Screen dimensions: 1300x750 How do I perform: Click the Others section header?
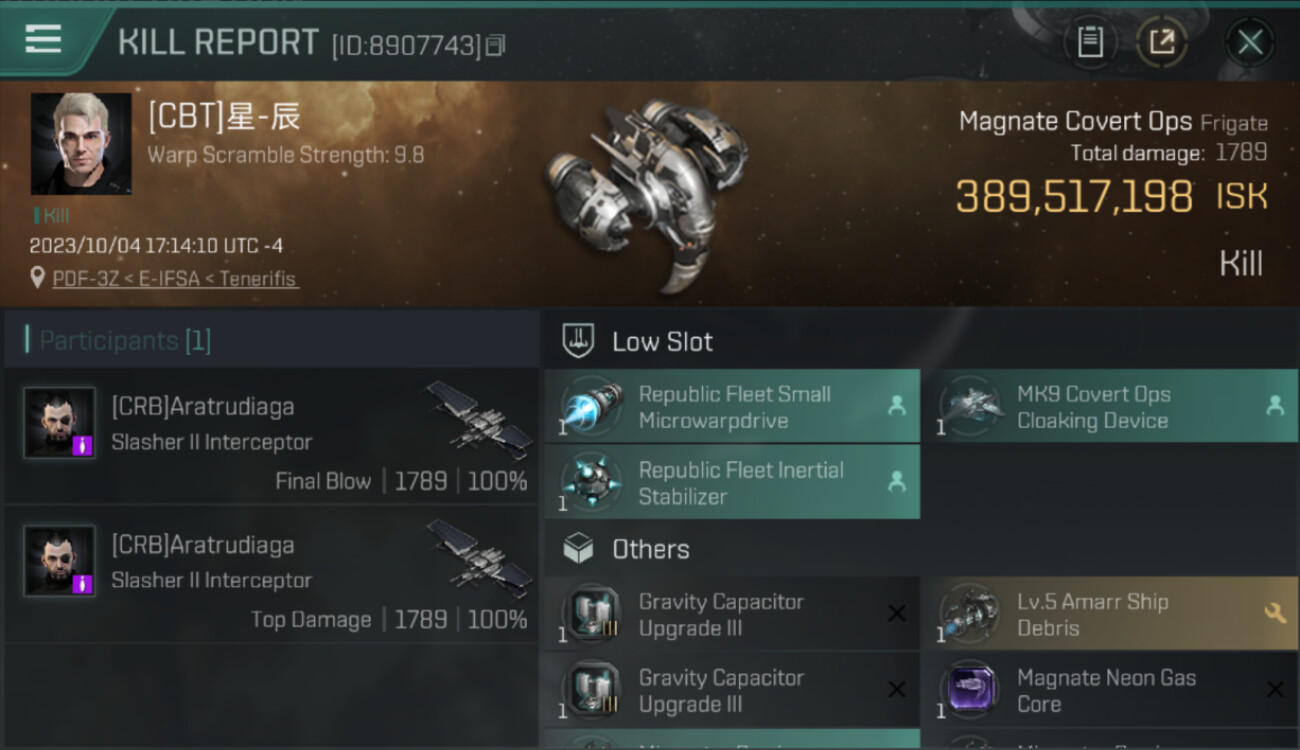tap(650, 549)
